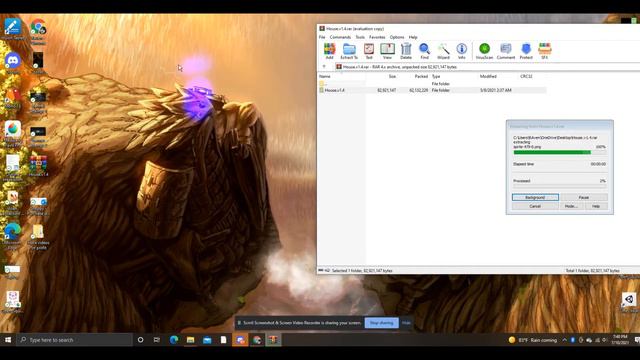The width and height of the screenshot is (640, 360).
Task: Open the Tools menu
Action: point(360,37)
